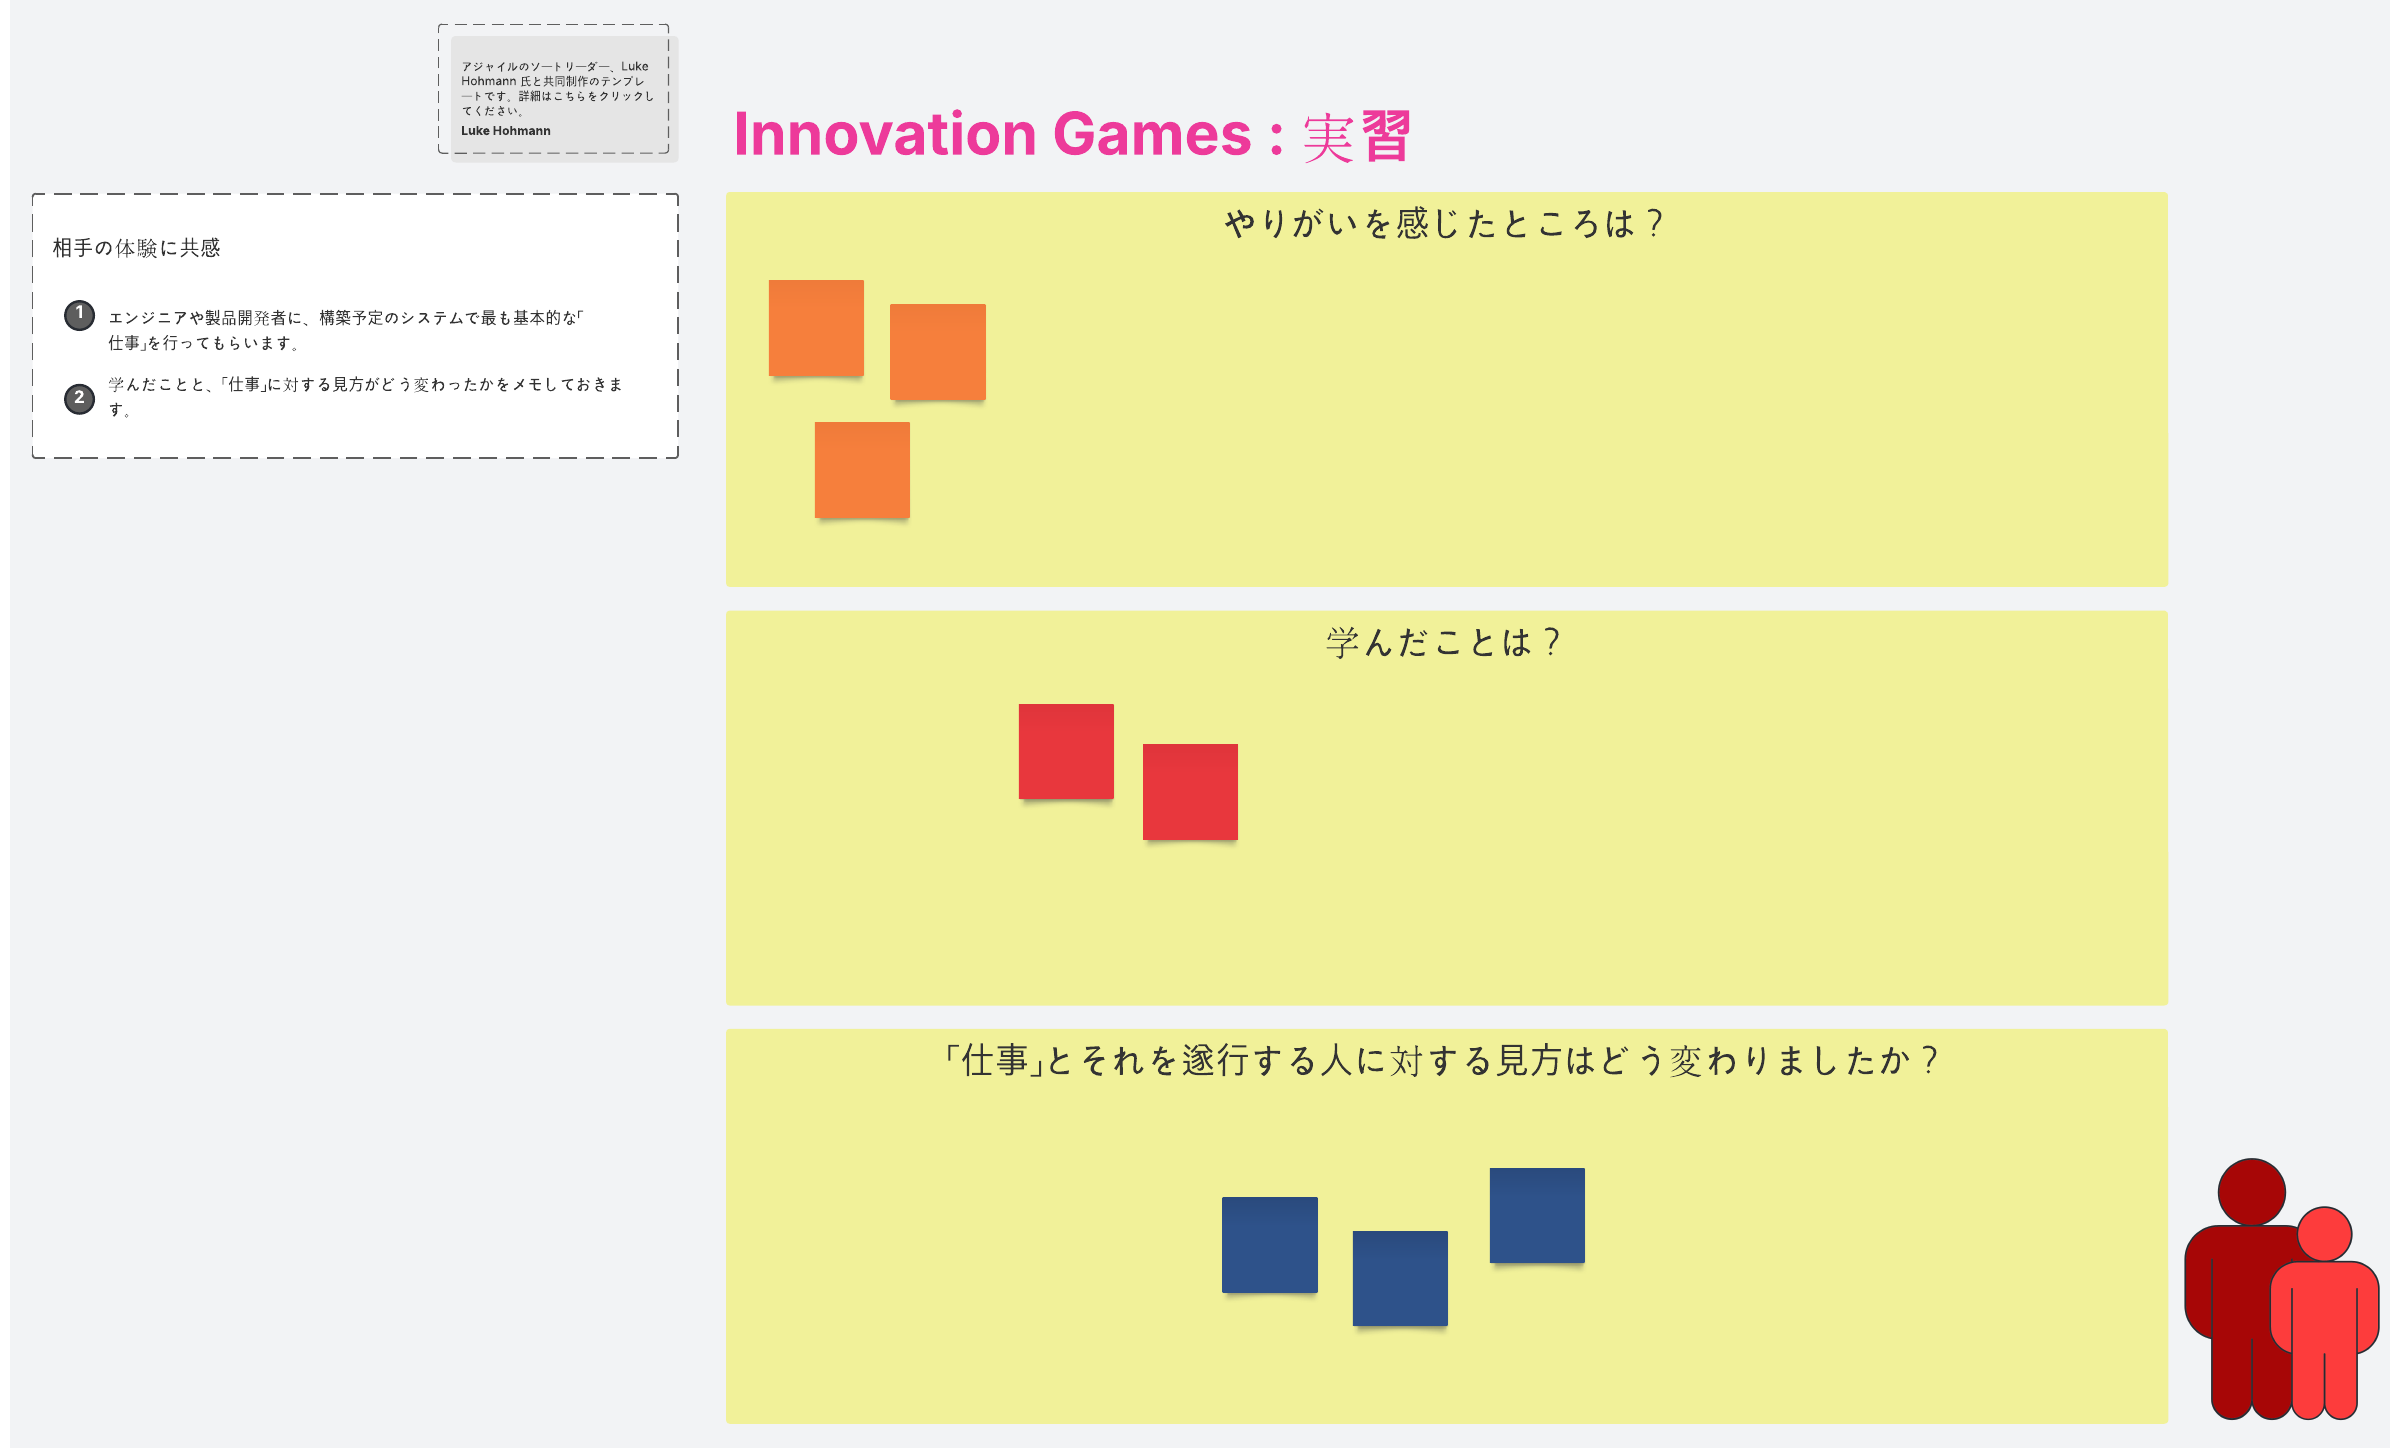Select the number 2 step circle
Screen dimensions: 2400x1448
(80, 398)
